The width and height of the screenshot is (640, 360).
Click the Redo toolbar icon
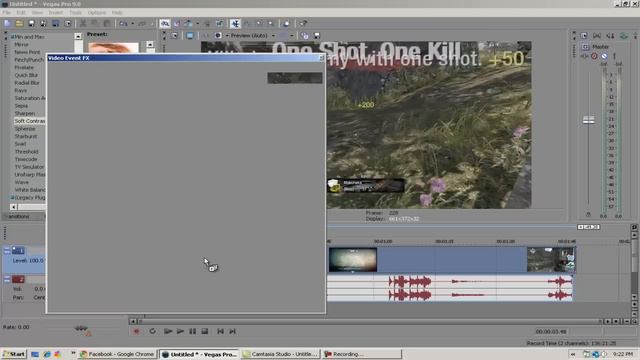[142, 24]
